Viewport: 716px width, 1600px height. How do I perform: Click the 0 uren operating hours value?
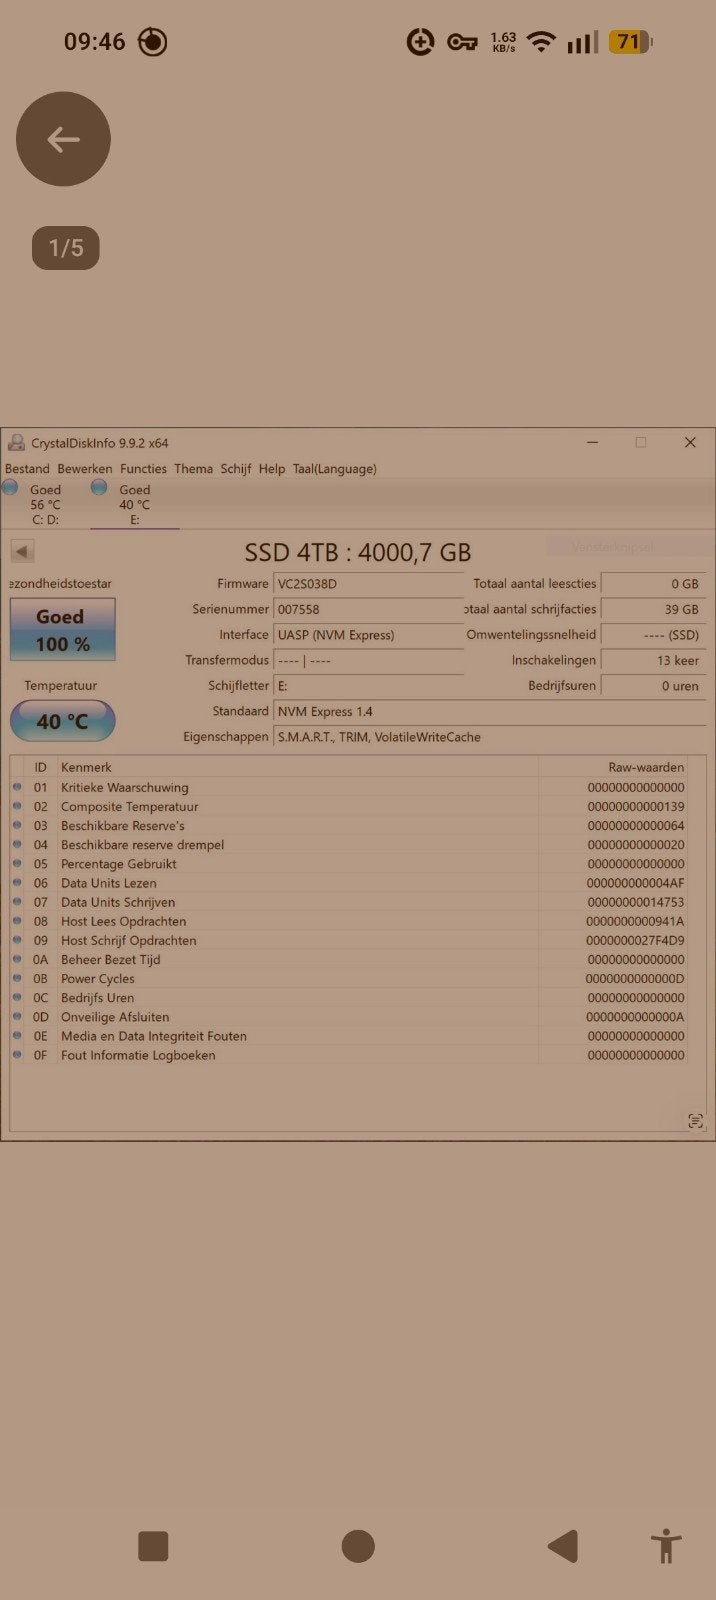653,686
